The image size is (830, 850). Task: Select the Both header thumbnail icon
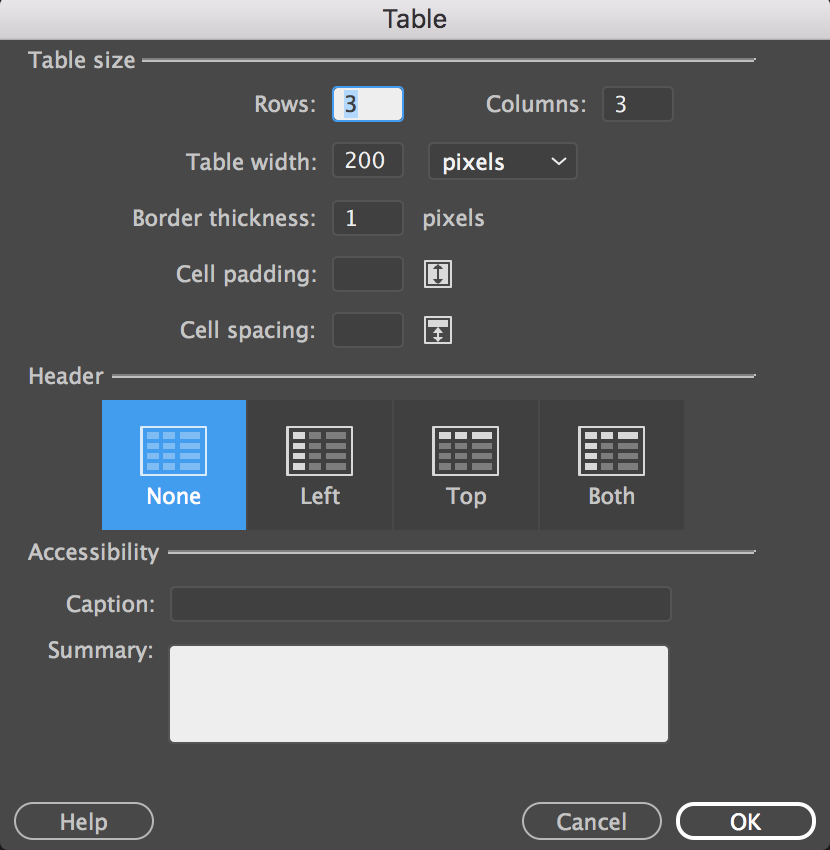click(611, 450)
